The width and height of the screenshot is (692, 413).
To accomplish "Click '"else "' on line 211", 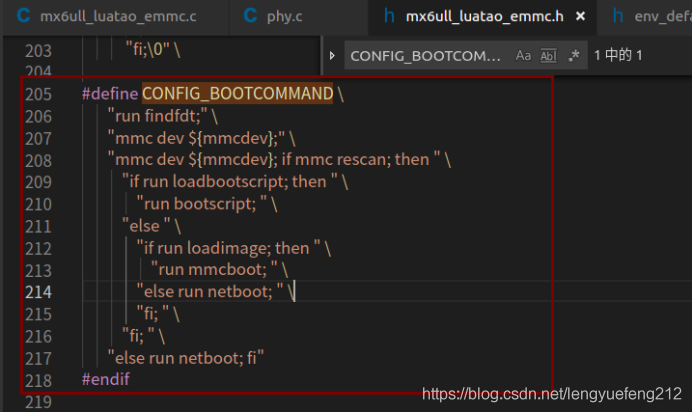I will [146, 226].
